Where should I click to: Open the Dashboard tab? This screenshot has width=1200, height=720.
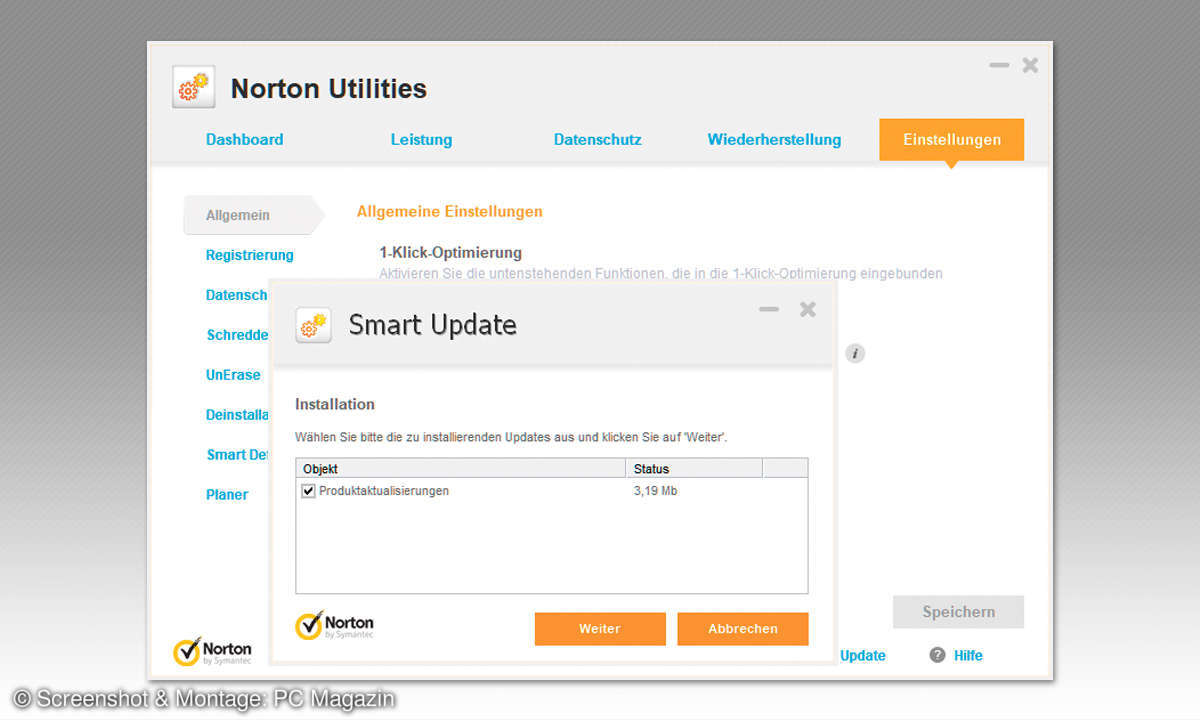[244, 139]
